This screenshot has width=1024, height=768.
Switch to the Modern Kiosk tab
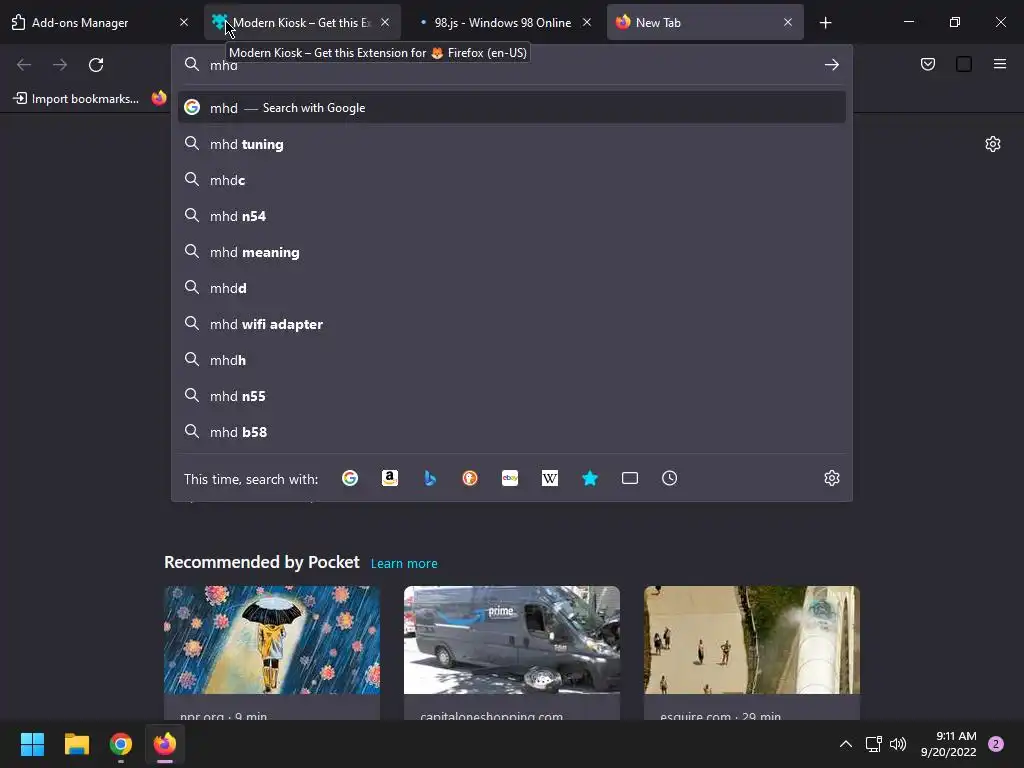(x=300, y=23)
